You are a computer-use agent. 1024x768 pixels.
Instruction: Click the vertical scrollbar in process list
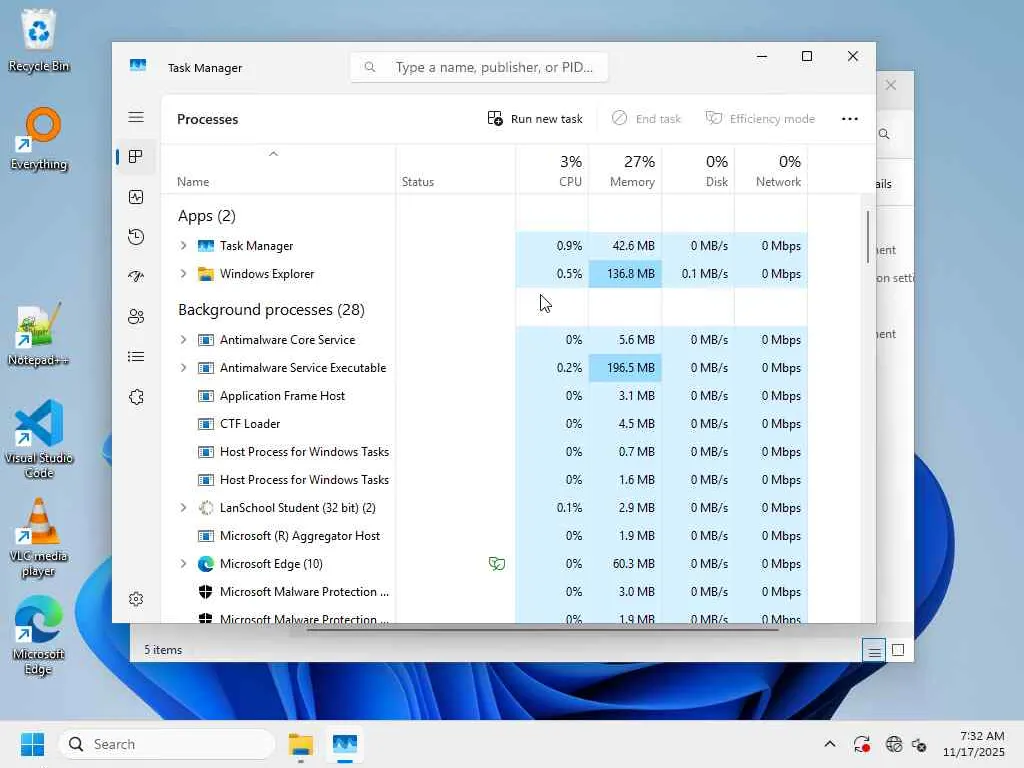[868, 236]
